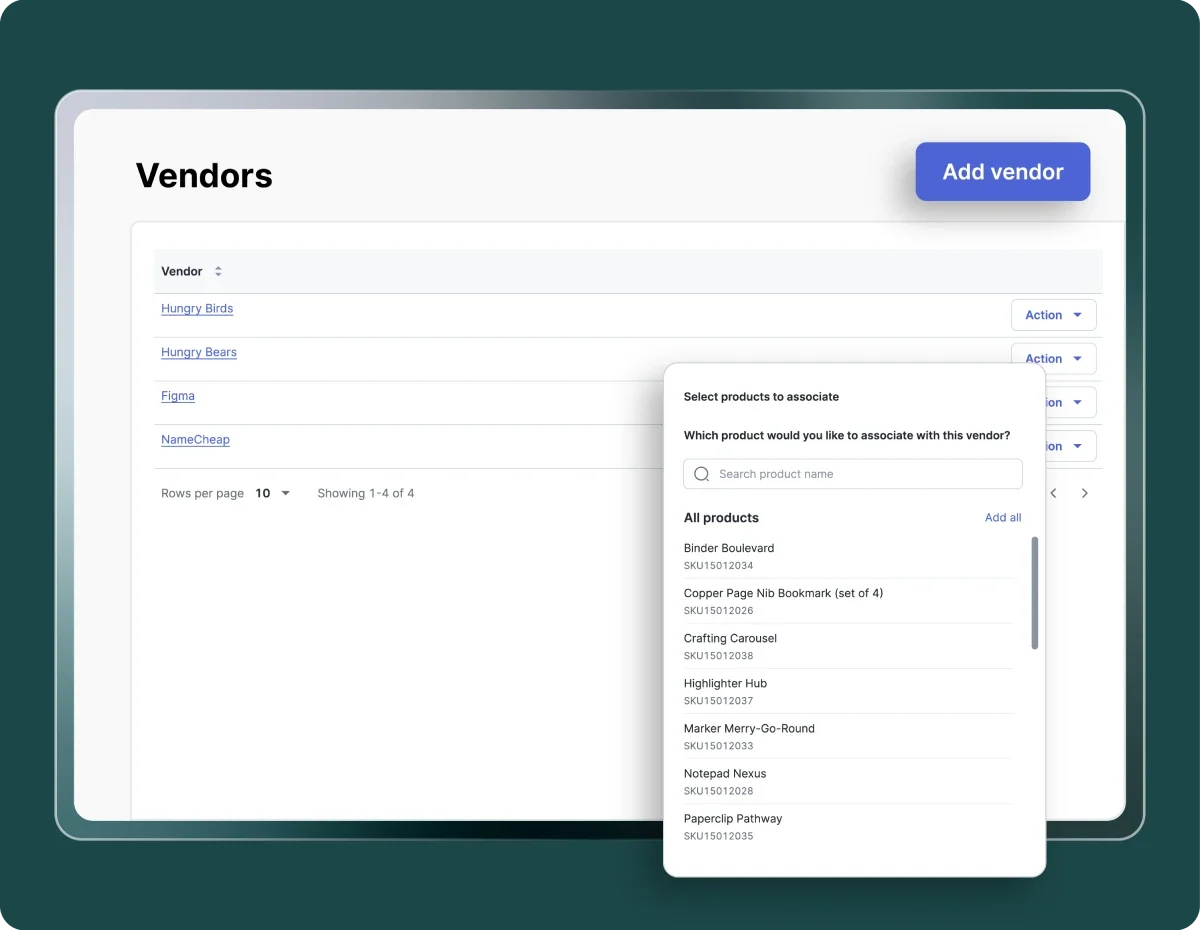The image size is (1200, 930).
Task: Click the Add vendor button
Action: click(x=1002, y=172)
